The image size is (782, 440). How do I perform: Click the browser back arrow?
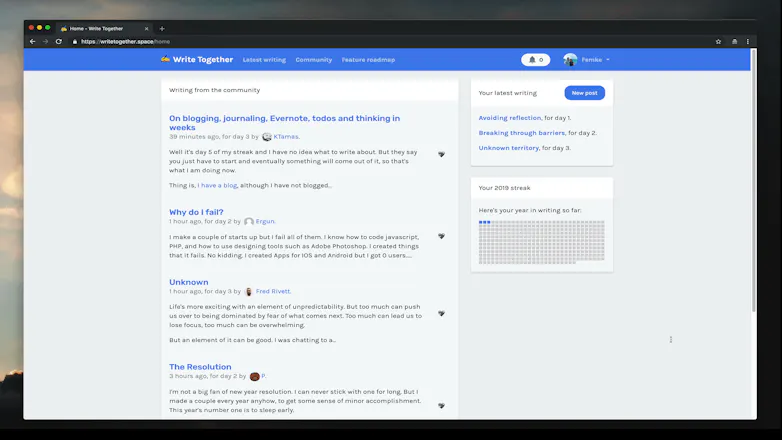(32, 41)
